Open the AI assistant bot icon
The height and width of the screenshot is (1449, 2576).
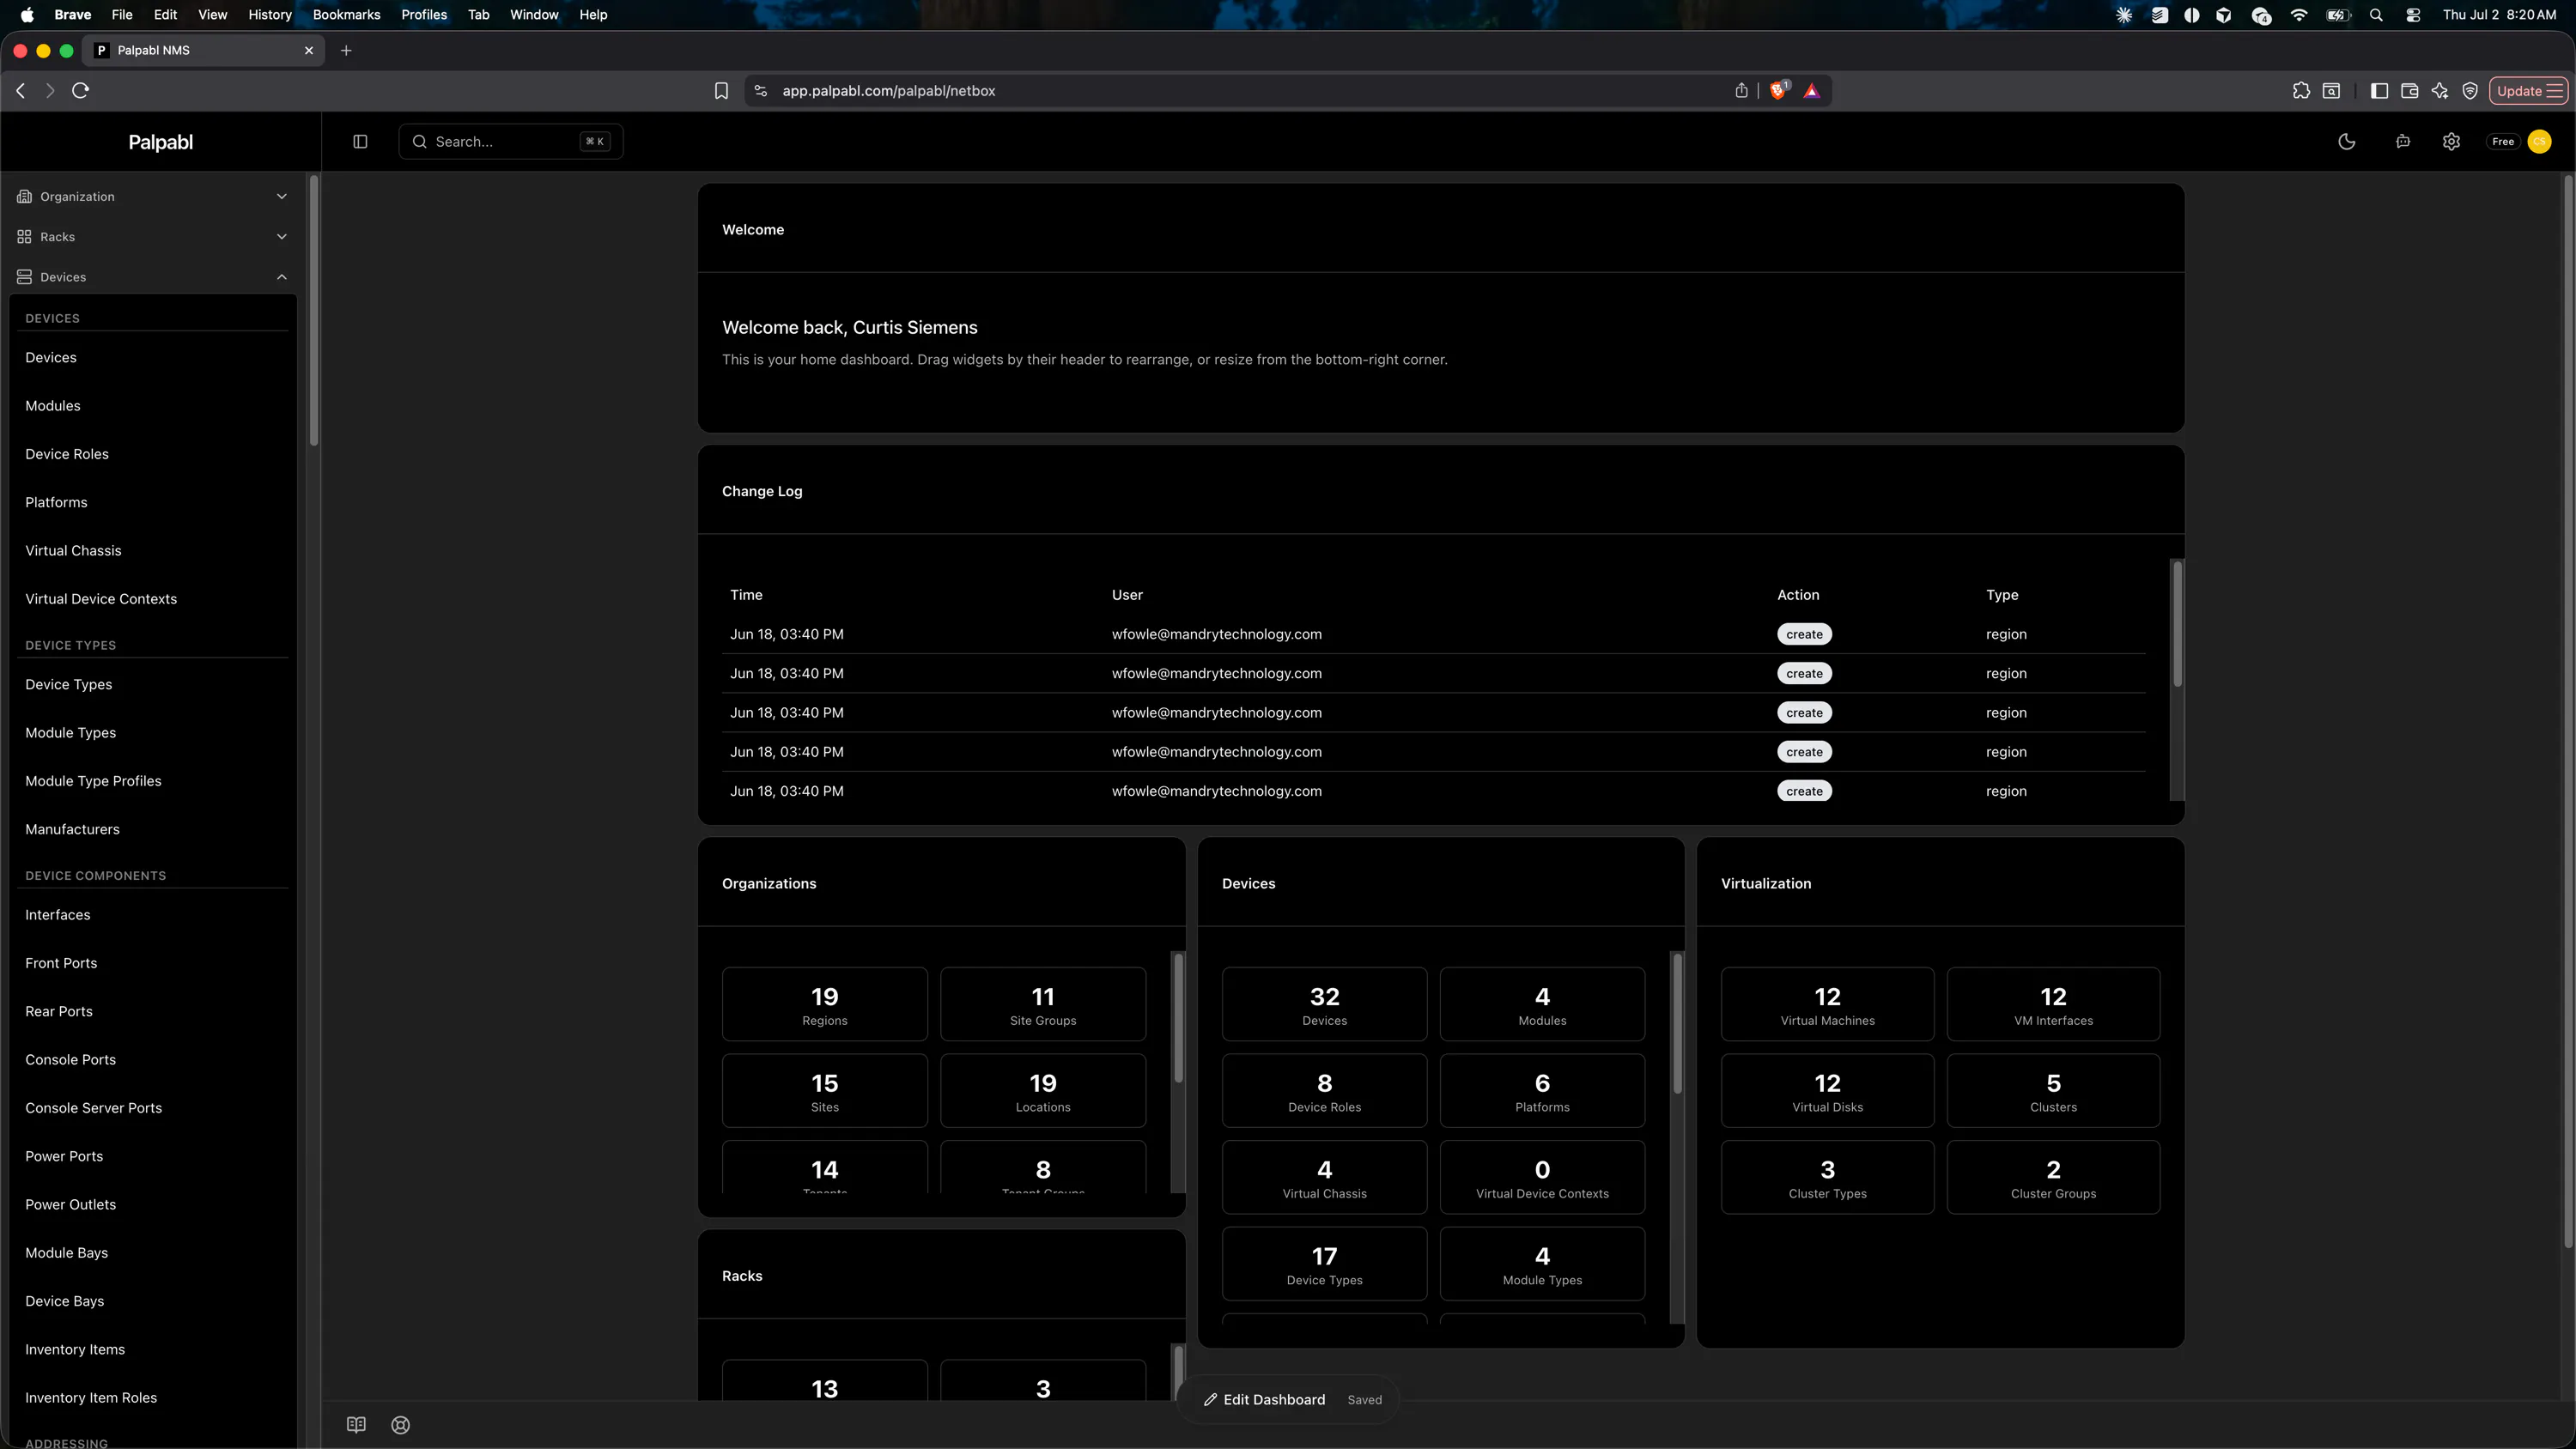pyautogui.click(x=2402, y=141)
